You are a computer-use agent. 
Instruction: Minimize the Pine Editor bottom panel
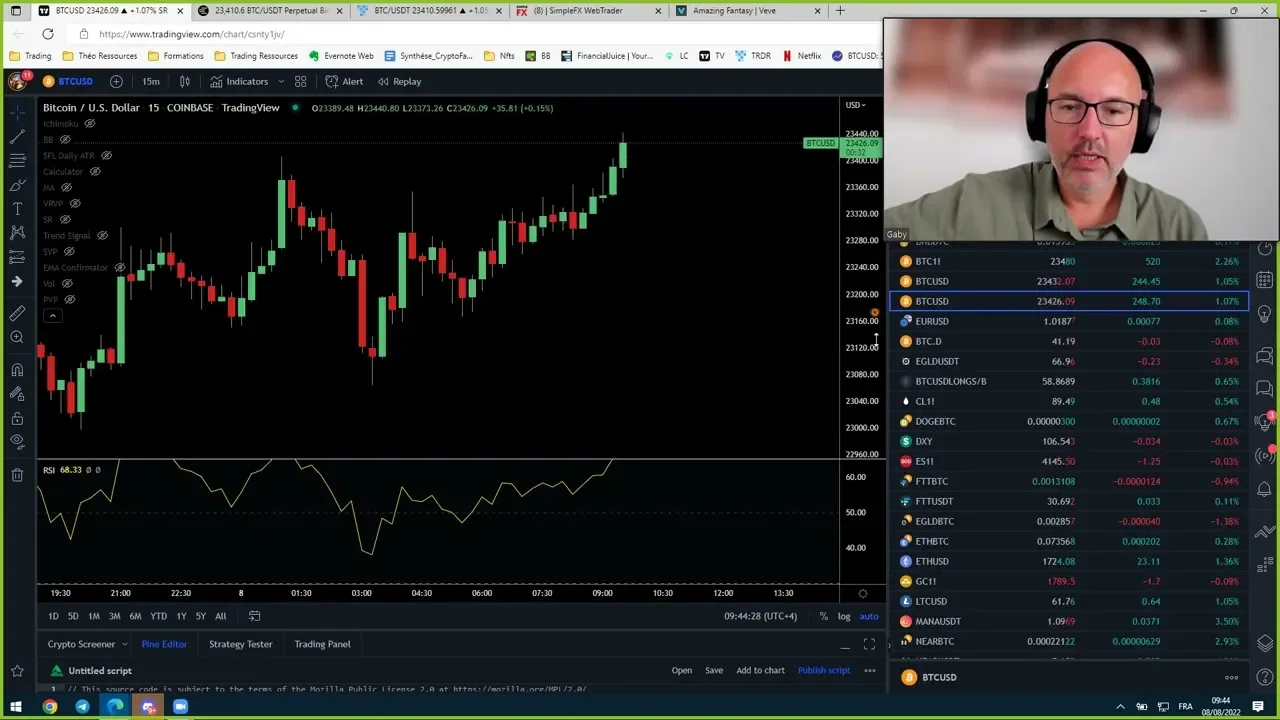(845, 645)
